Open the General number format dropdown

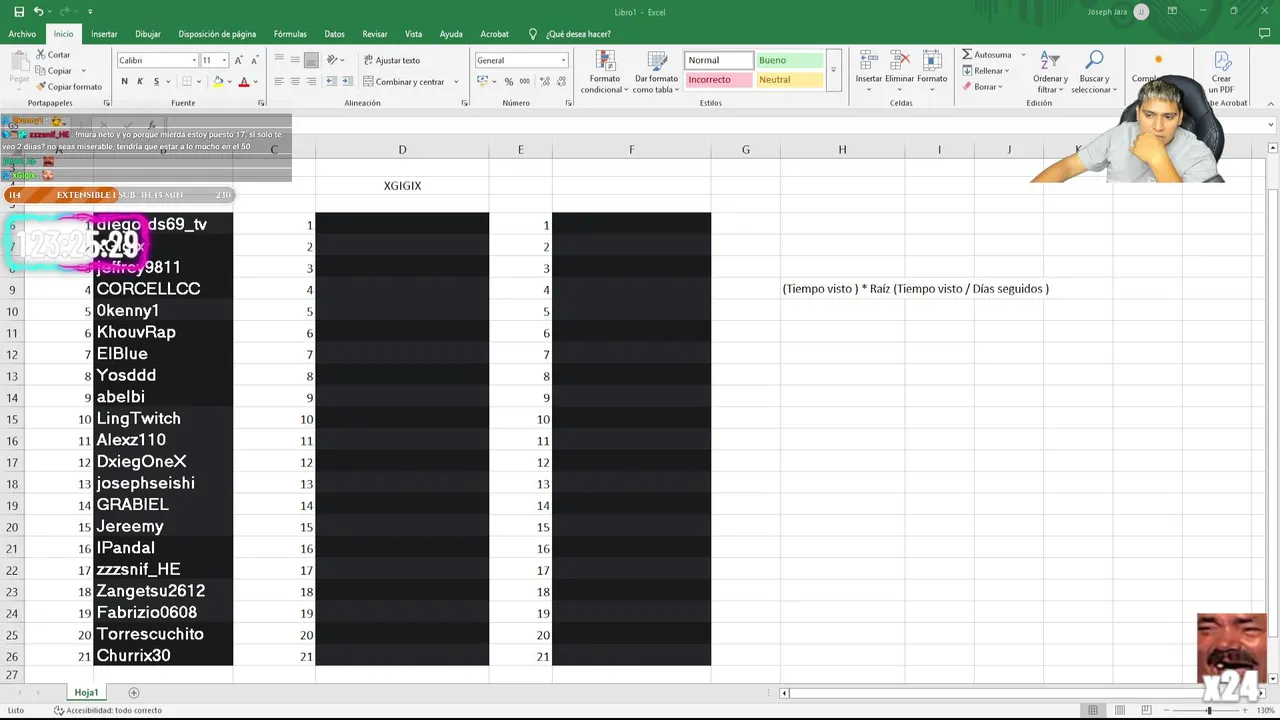pos(563,60)
